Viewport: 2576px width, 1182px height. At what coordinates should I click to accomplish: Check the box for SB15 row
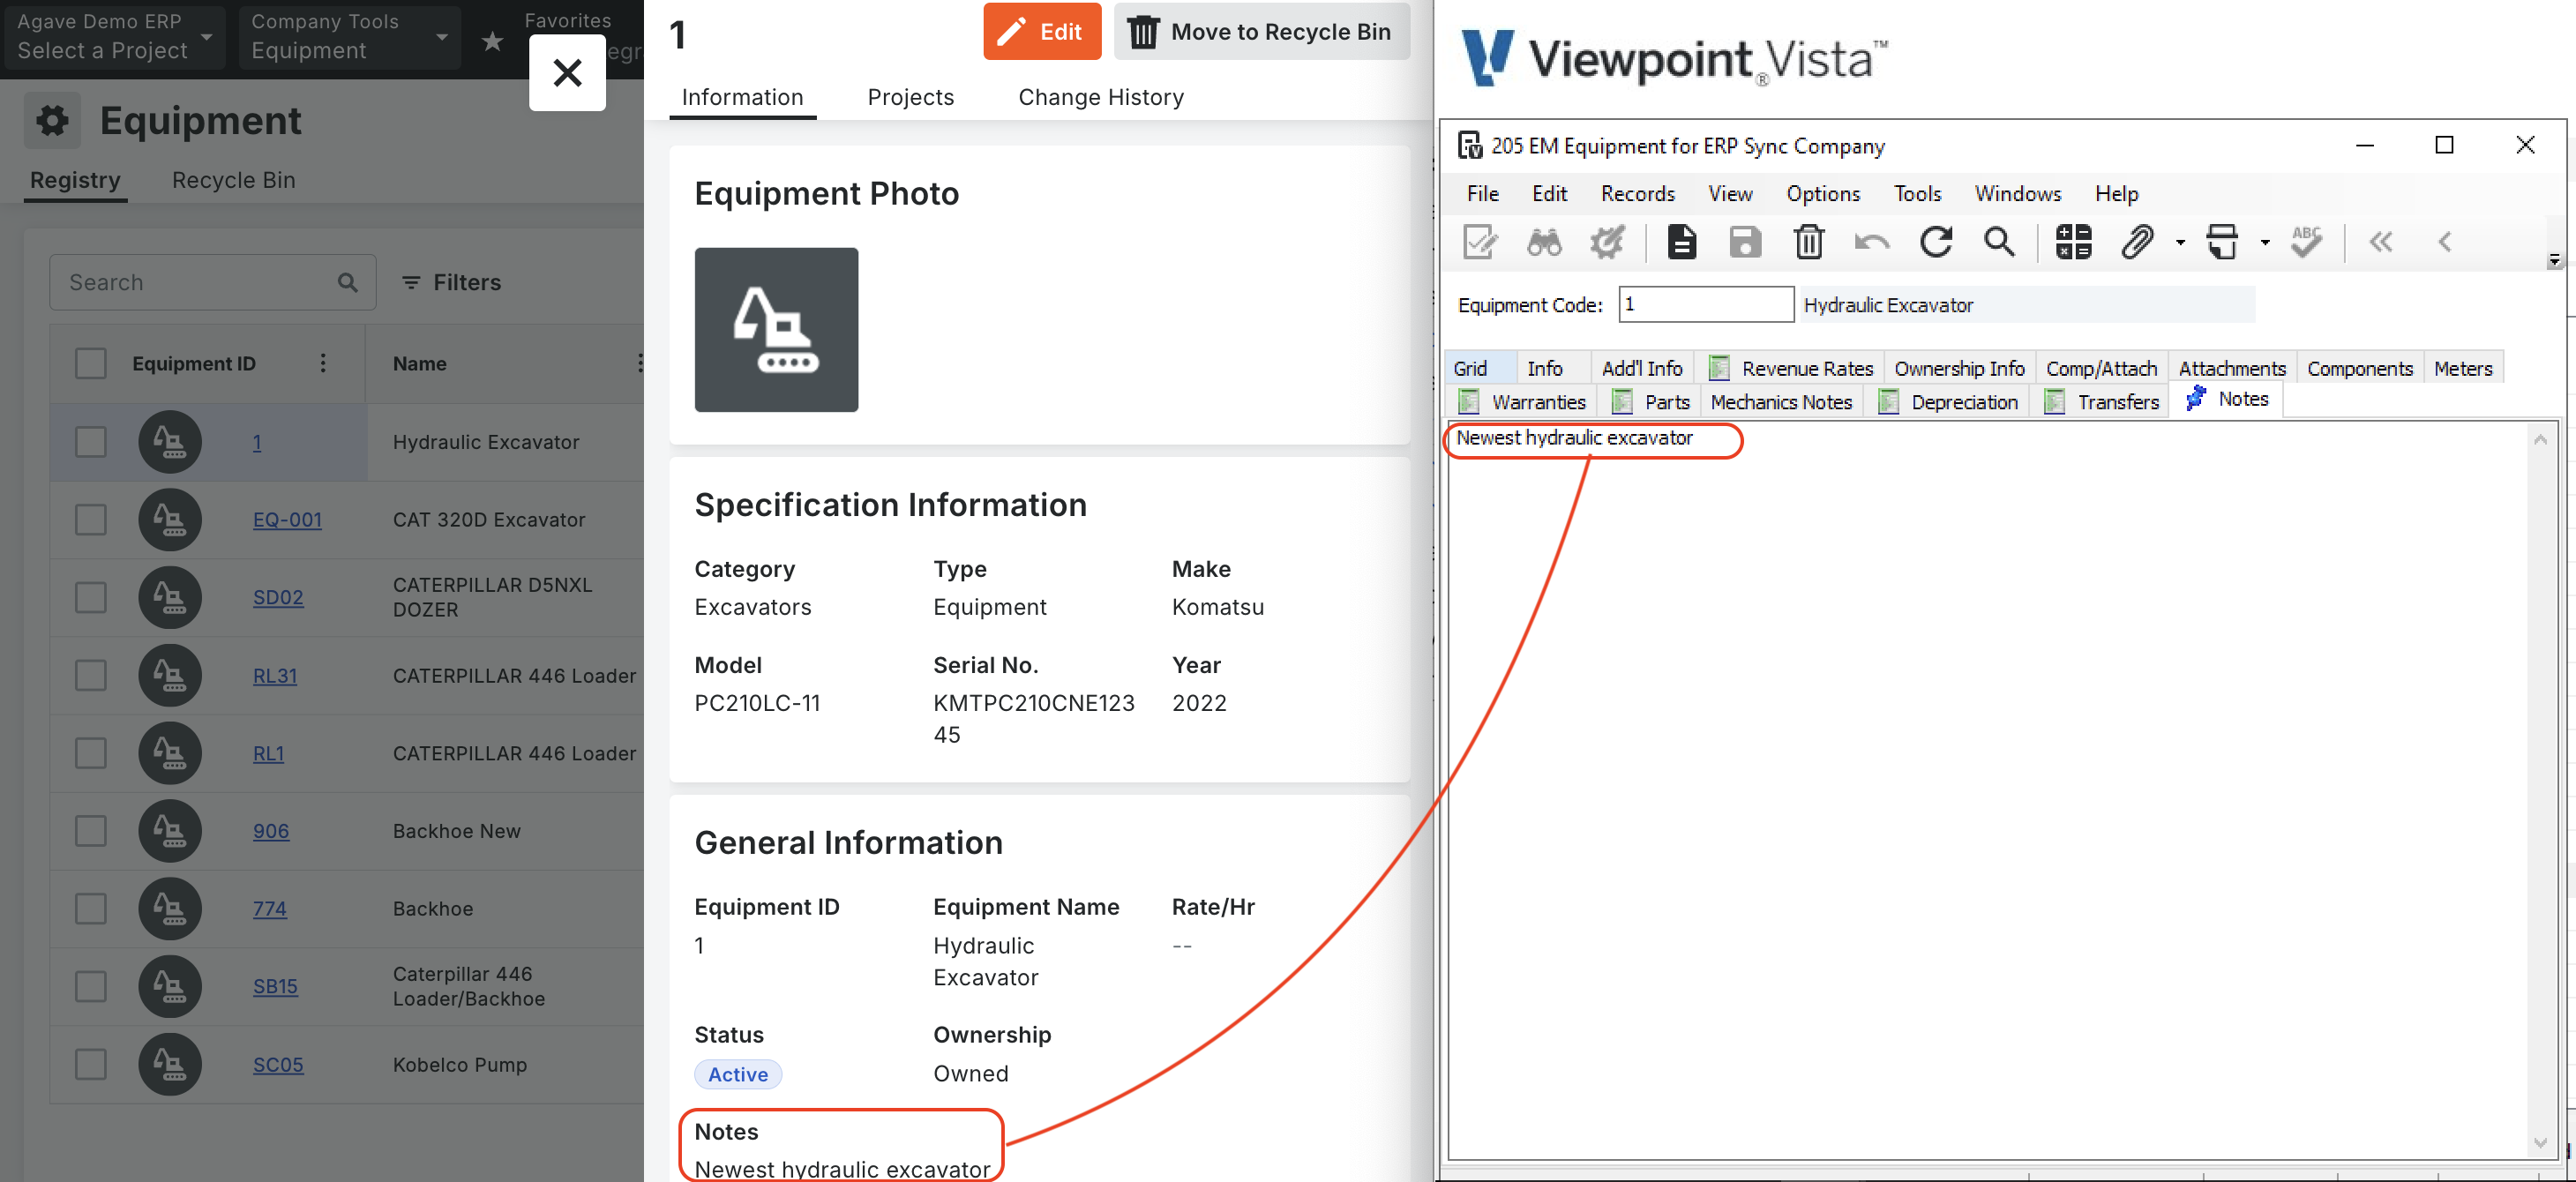click(91, 987)
